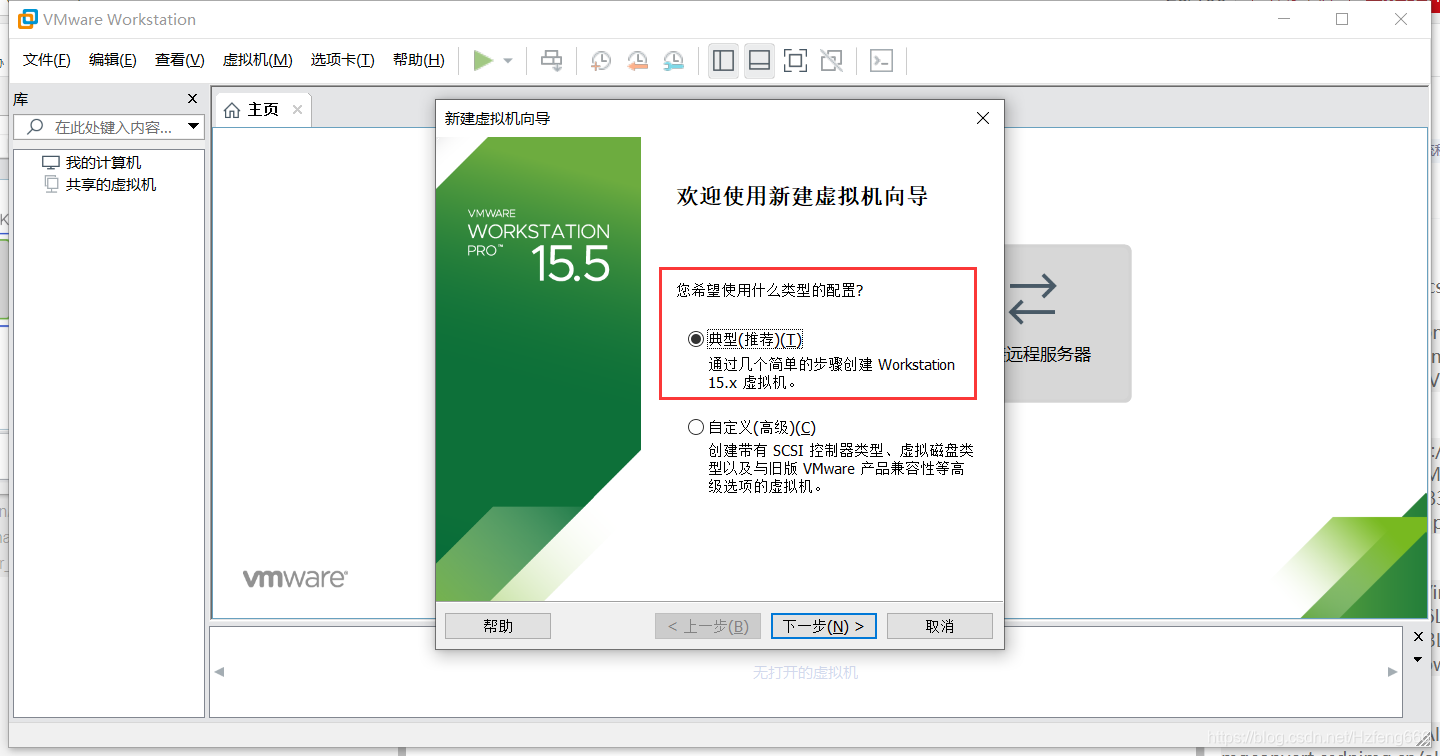The height and width of the screenshot is (756, 1440).
Task: Click the VMware Workstation title bar icon
Action: pyautogui.click(x=27, y=19)
